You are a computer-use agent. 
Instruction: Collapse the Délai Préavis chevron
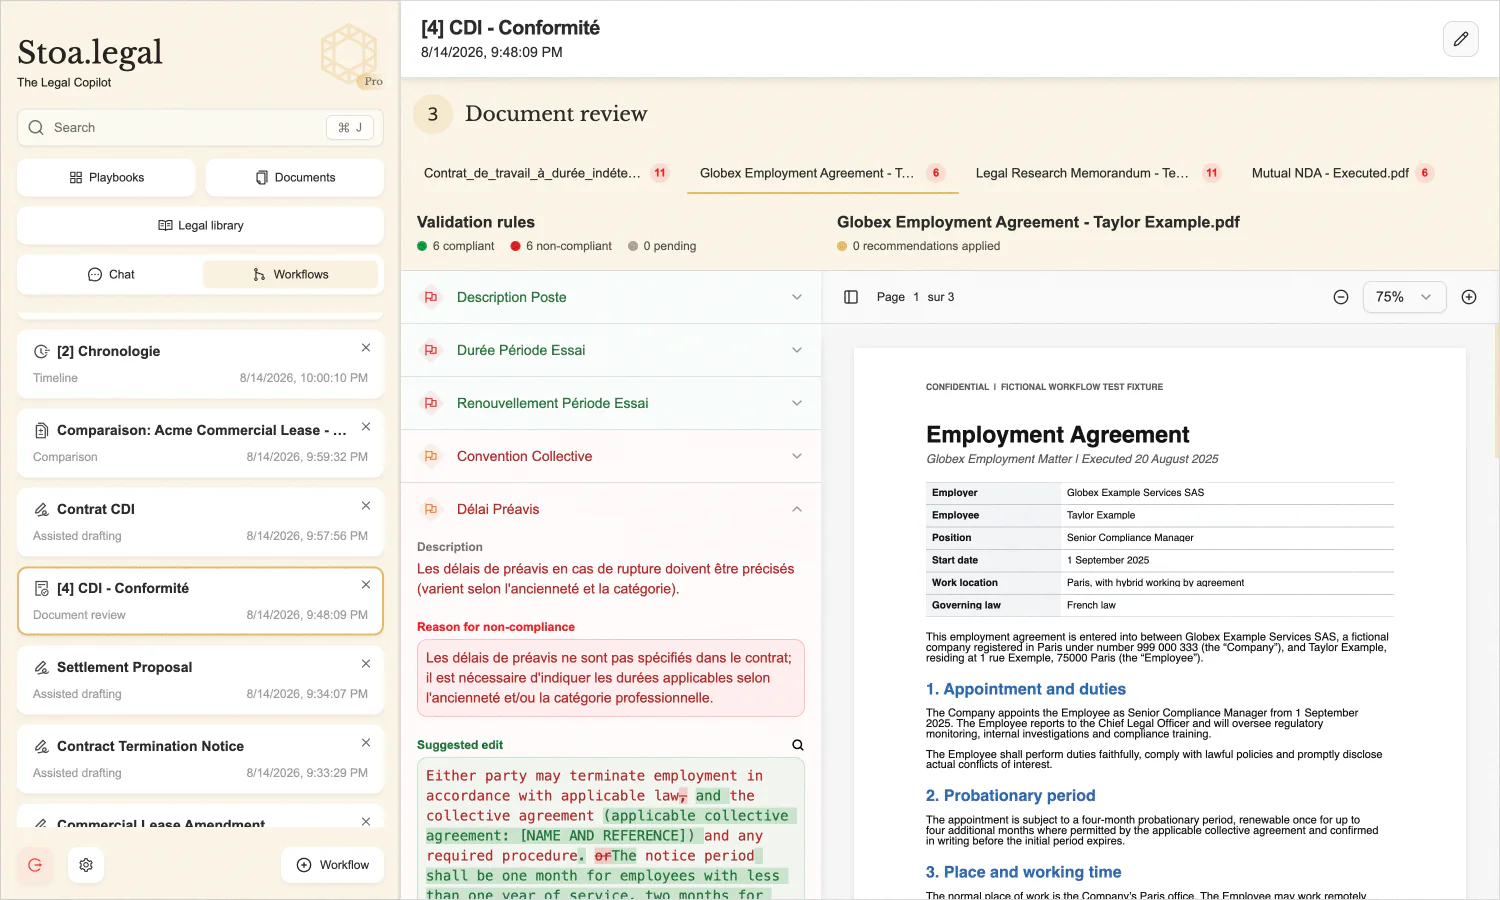tap(797, 509)
